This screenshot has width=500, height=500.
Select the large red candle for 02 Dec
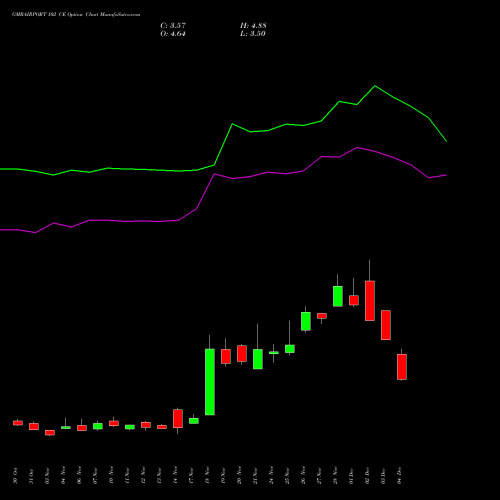click(370, 301)
